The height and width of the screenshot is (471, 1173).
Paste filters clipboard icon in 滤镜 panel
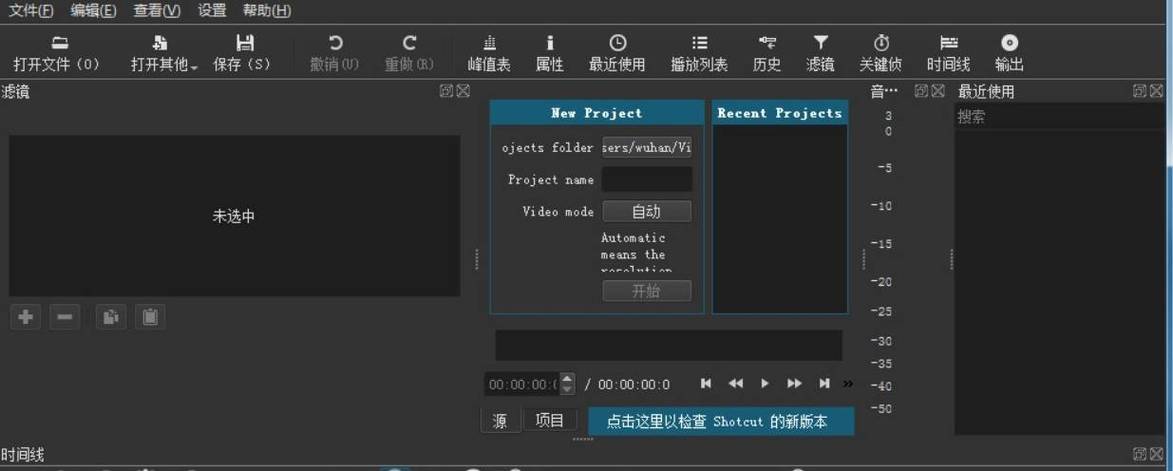click(x=150, y=317)
